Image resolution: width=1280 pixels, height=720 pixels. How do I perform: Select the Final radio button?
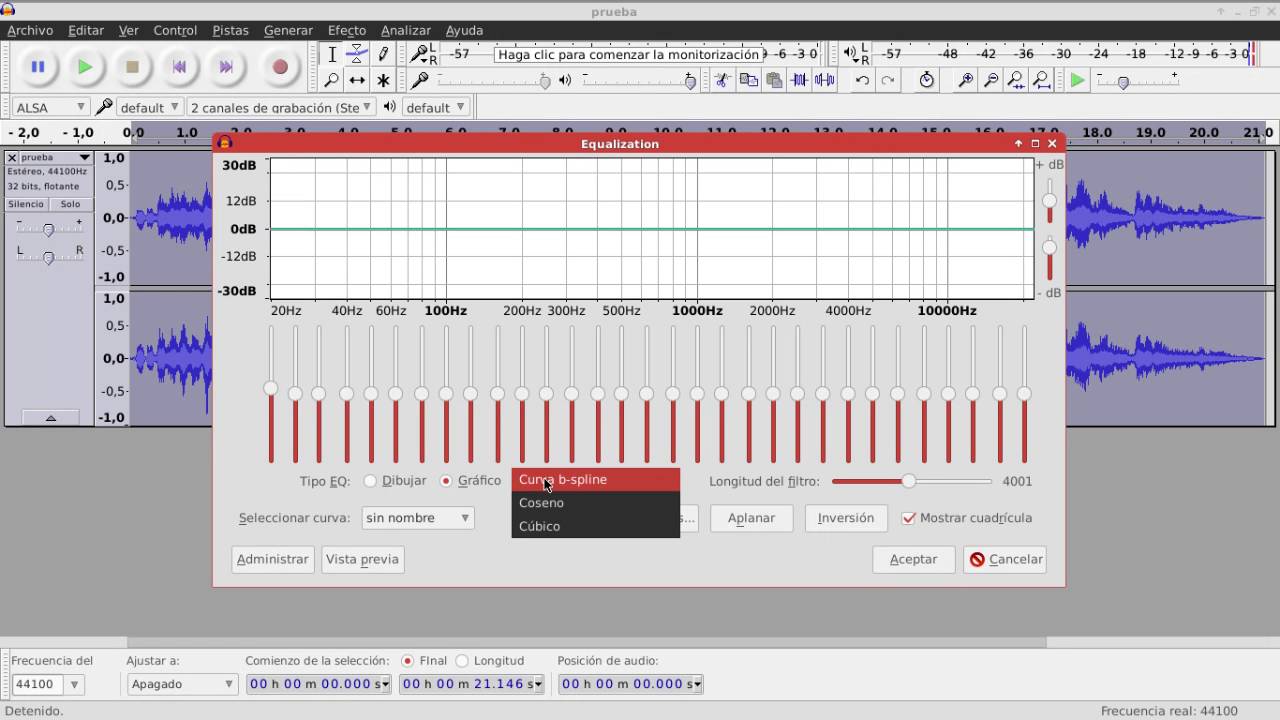pos(407,661)
